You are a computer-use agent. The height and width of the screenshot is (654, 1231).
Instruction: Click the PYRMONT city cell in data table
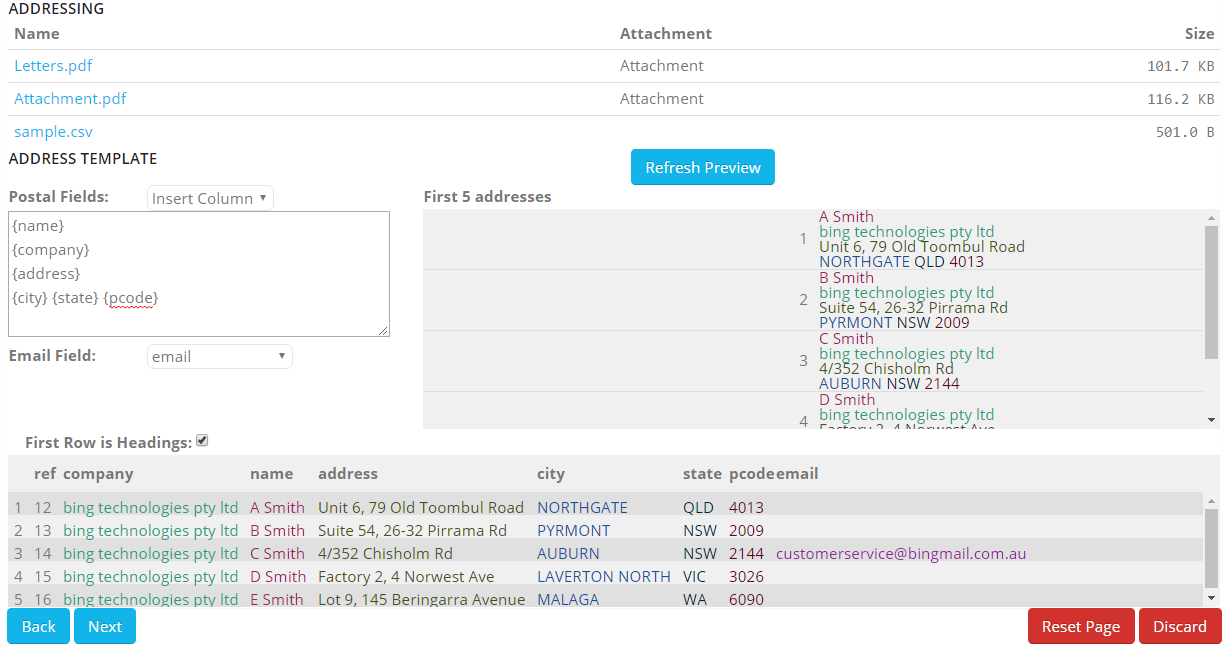click(573, 531)
